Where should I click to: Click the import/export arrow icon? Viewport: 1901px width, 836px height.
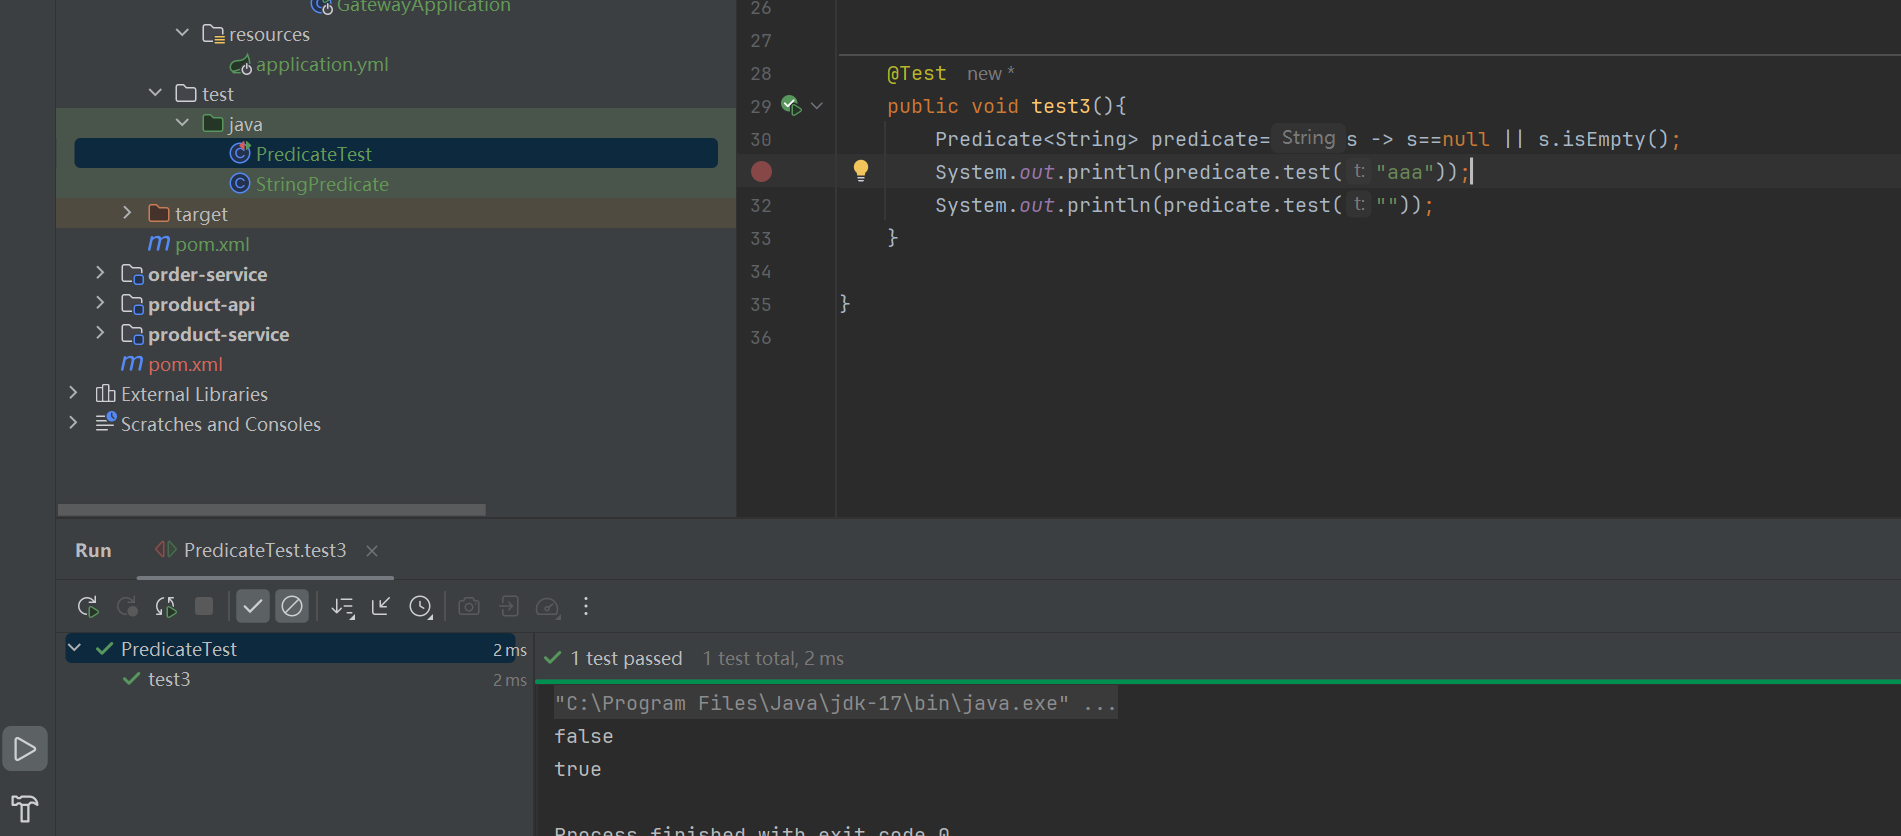[509, 606]
